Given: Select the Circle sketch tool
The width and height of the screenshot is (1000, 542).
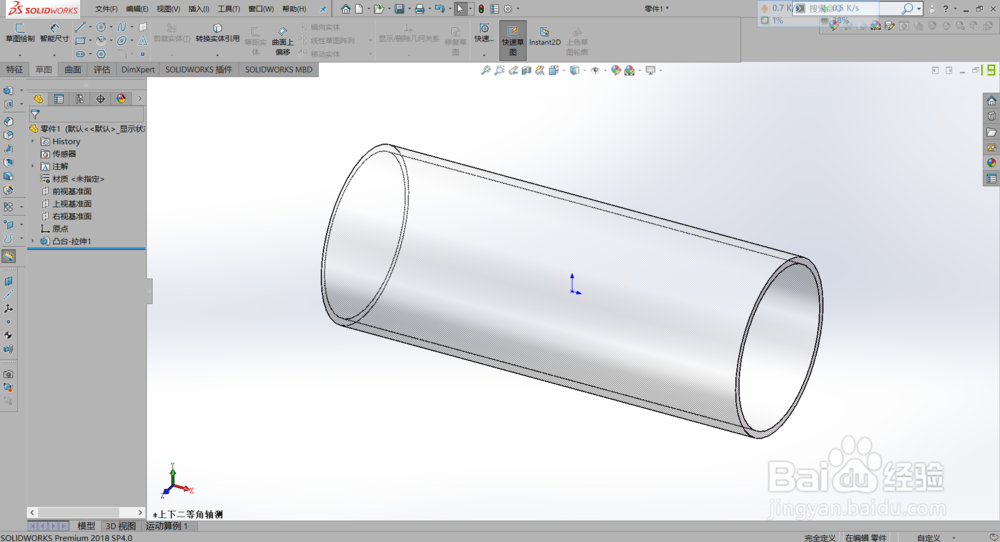Looking at the screenshot, I should 101,27.
